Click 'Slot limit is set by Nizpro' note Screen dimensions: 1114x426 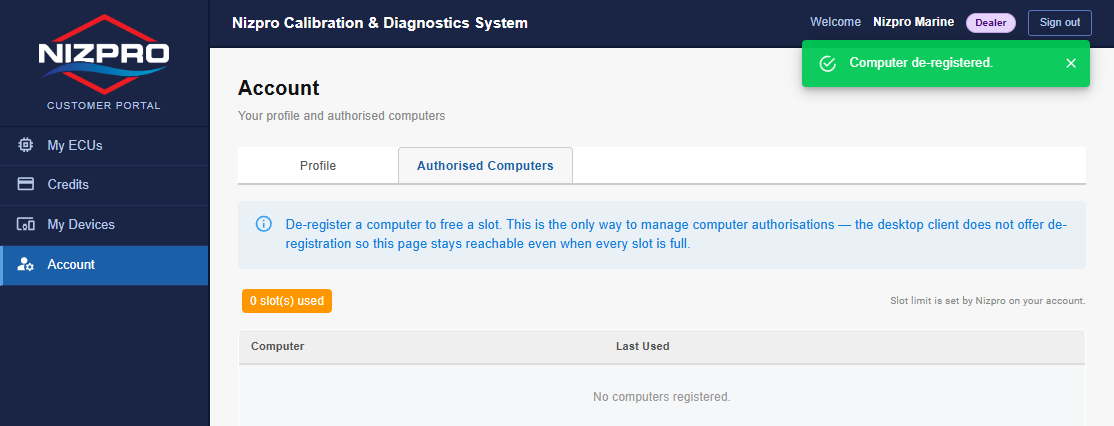(x=988, y=301)
